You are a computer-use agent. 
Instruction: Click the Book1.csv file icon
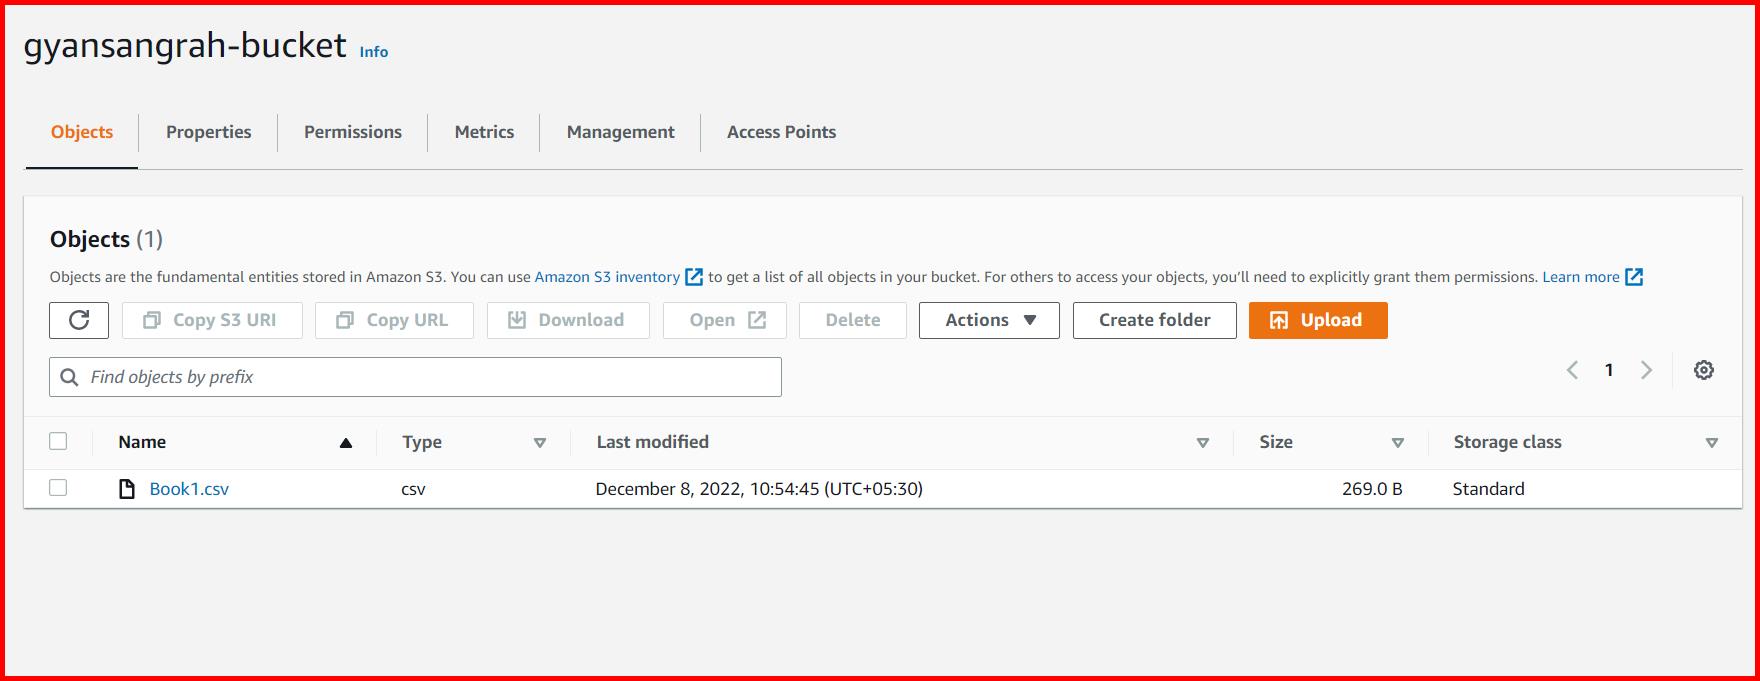[x=127, y=489]
